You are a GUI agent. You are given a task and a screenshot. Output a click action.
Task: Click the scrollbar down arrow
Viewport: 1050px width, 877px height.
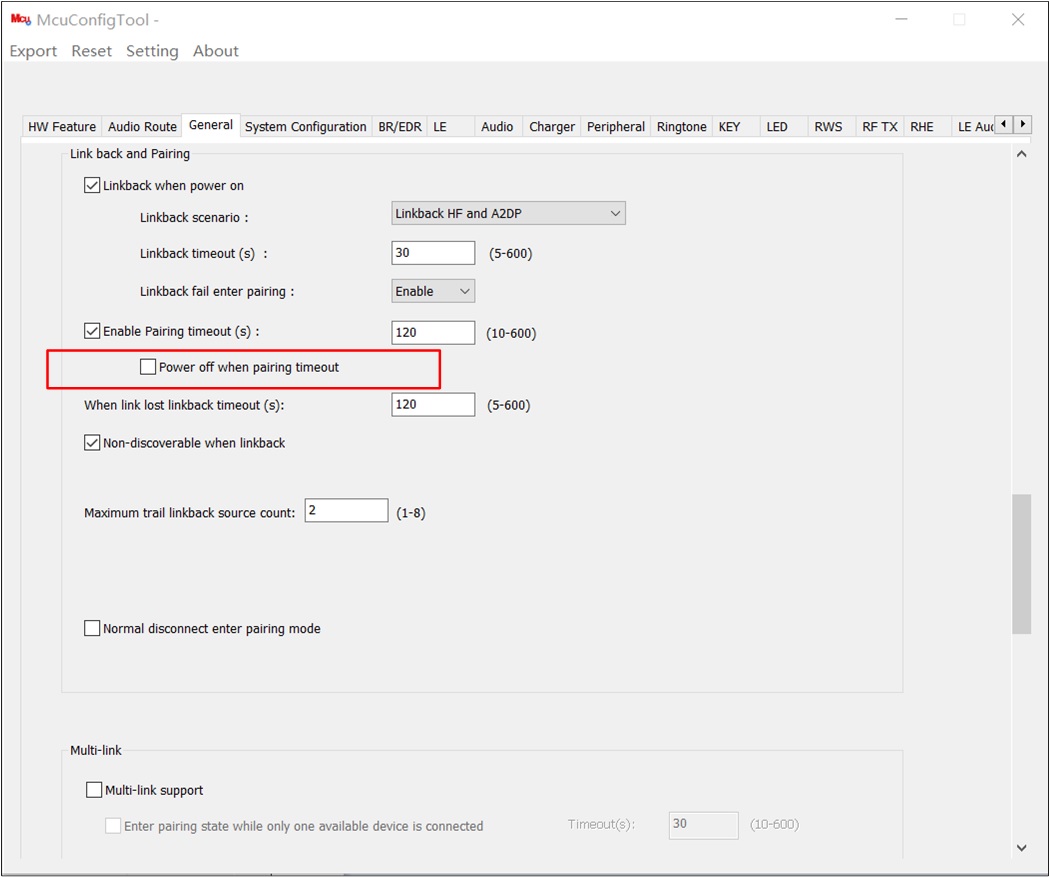click(x=1021, y=848)
